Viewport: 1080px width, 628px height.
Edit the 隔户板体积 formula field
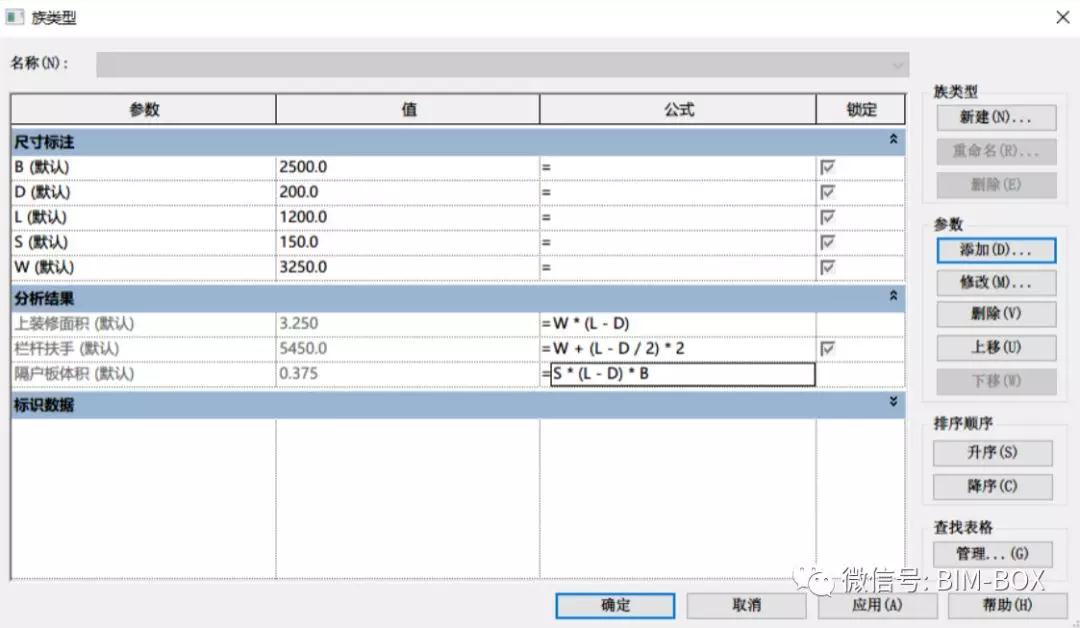tap(683, 374)
